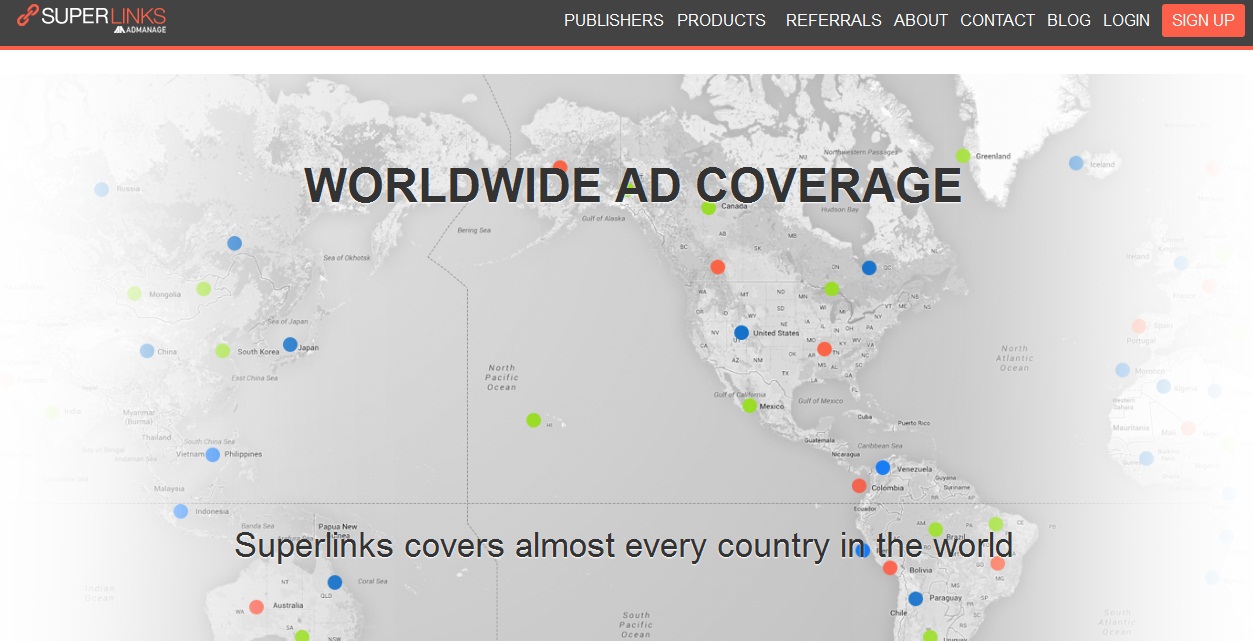Image resolution: width=1253 pixels, height=641 pixels.
Task: Select the blue marker at Venezuela
Action: click(x=882, y=467)
